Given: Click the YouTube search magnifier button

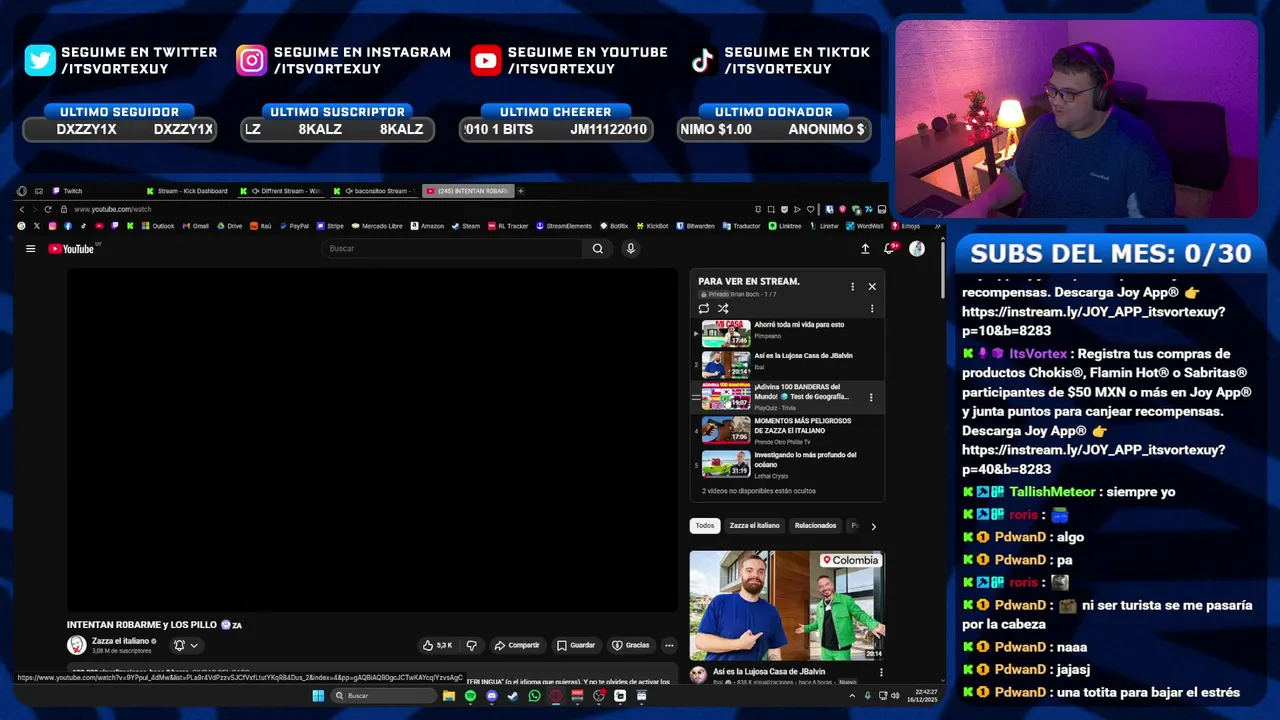Looking at the screenshot, I should point(597,248).
